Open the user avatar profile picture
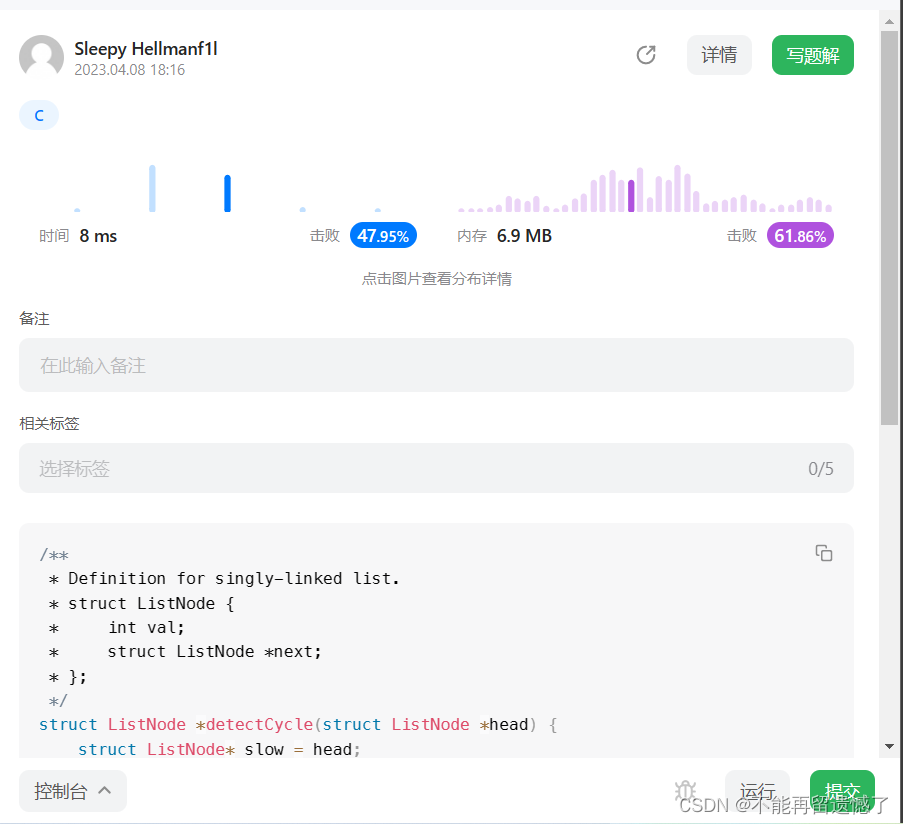This screenshot has height=824, width=903. pyautogui.click(x=41, y=56)
